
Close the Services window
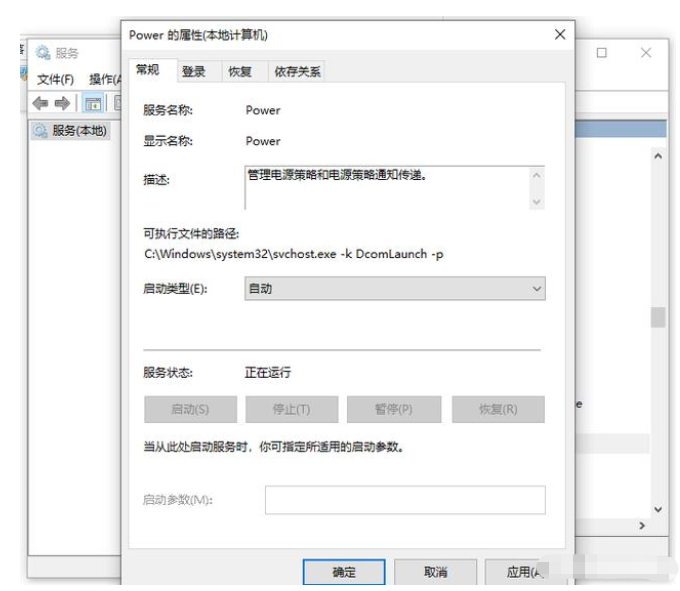(646, 53)
